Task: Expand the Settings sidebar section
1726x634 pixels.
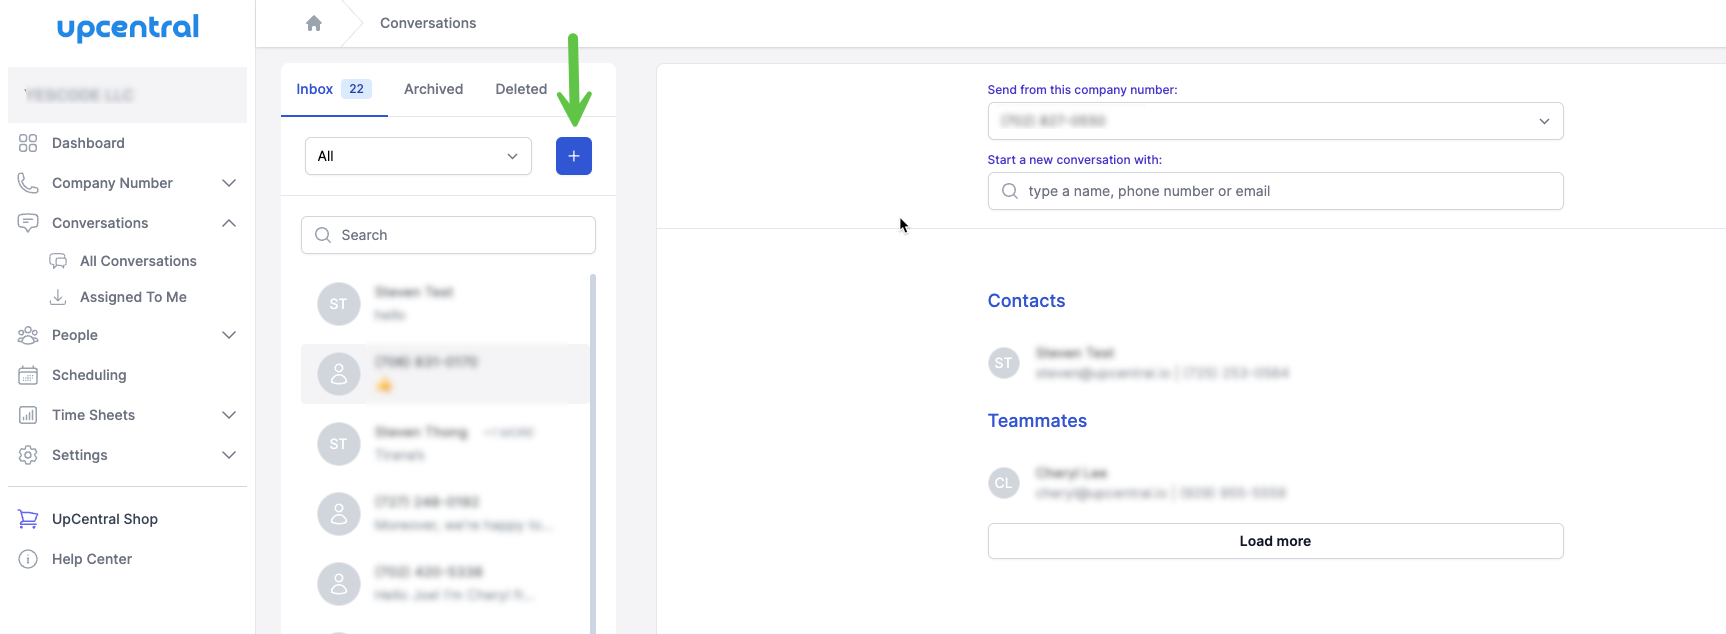Action: point(229,455)
